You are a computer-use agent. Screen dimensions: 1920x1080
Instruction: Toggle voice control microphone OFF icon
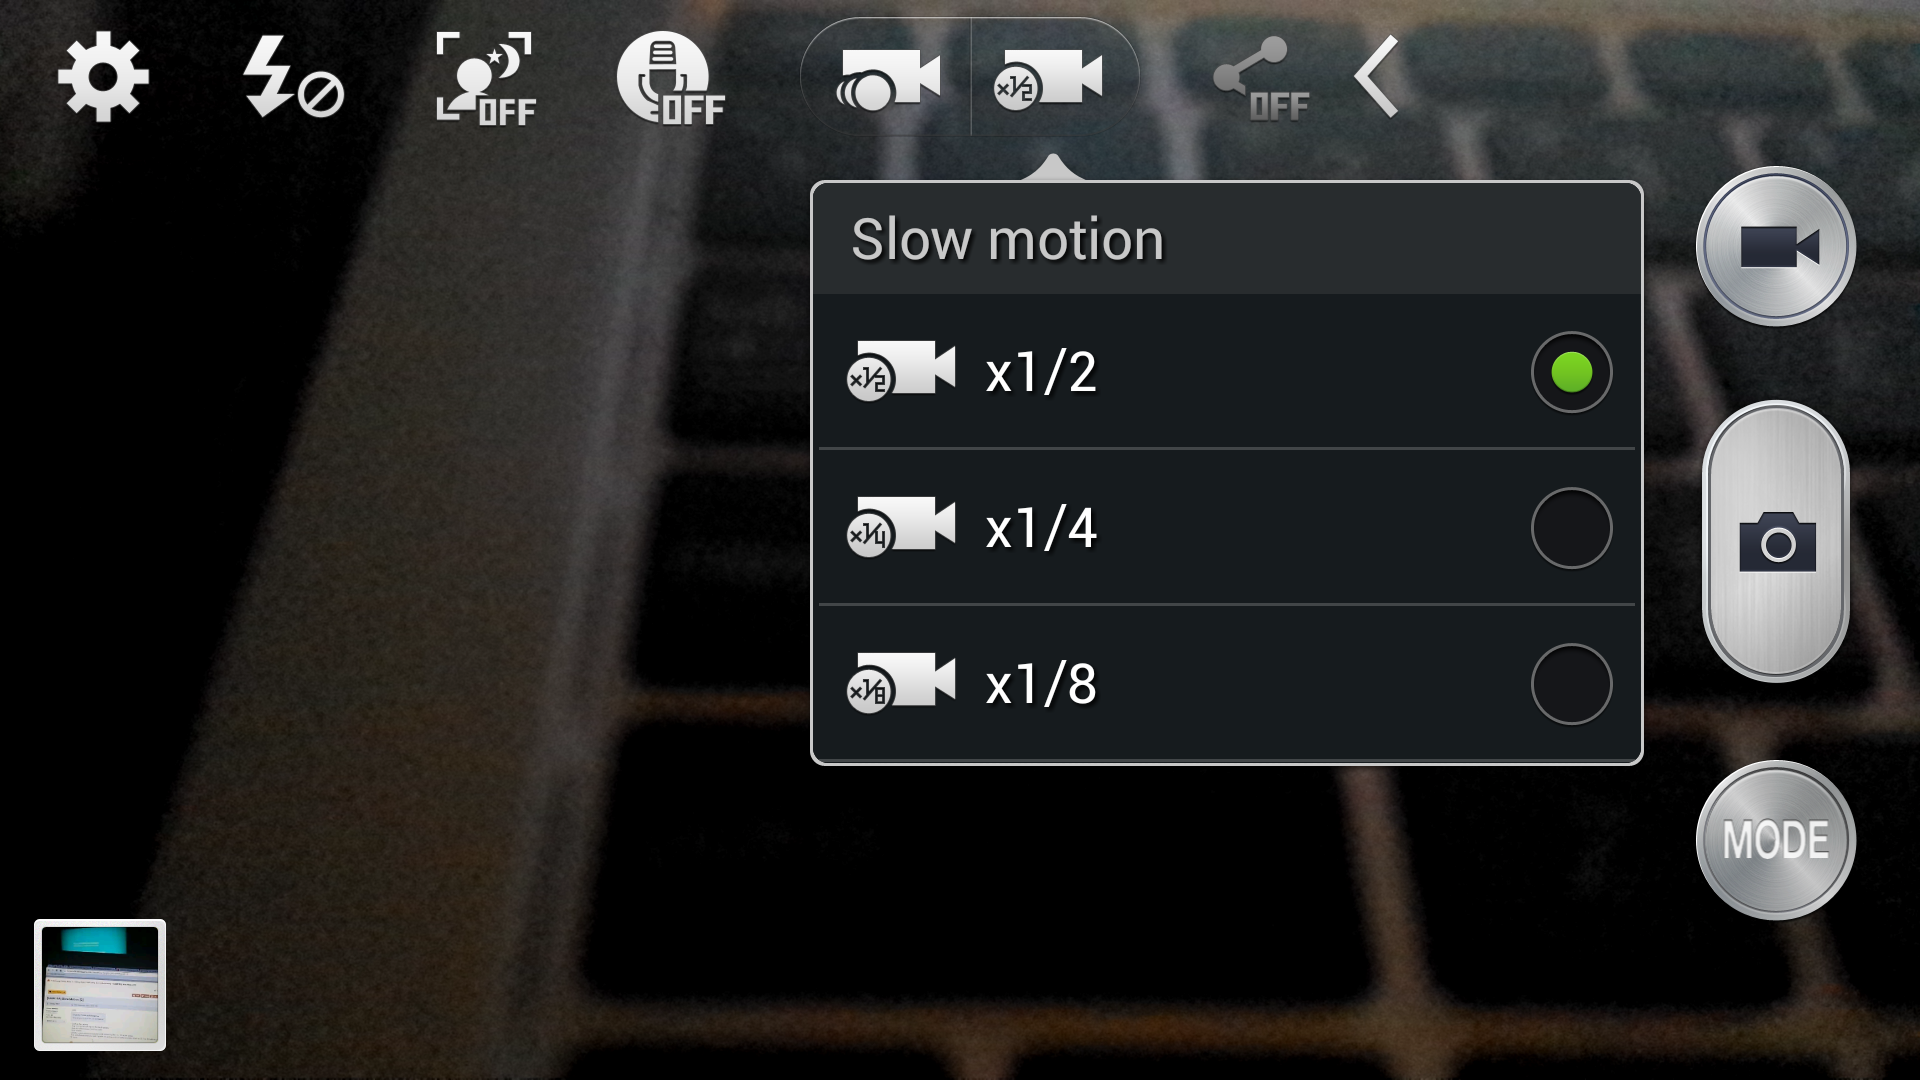[x=670, y=78]
